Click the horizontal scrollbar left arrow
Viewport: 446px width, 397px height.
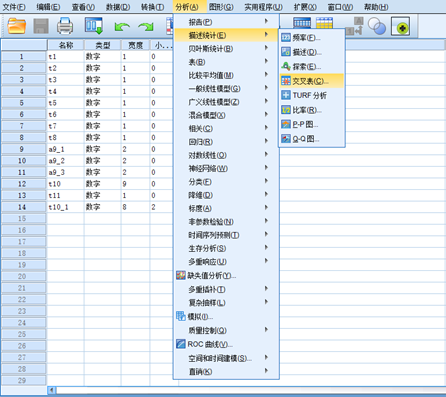tap(51, 390)
